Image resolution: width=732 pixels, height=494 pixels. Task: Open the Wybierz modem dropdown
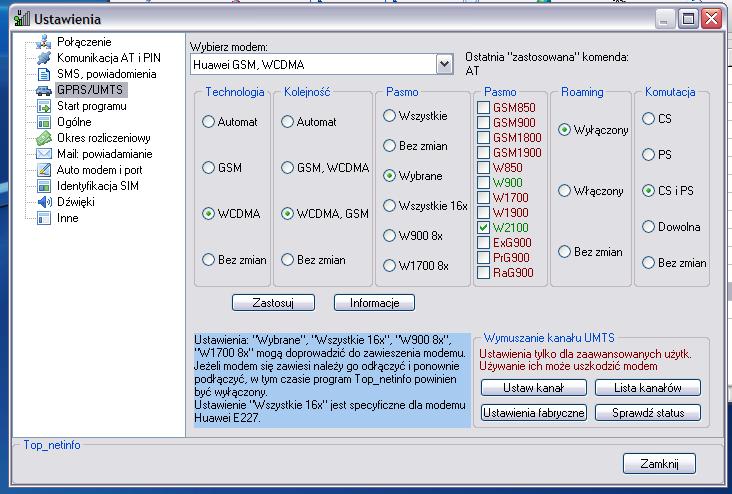coord(444,65)
